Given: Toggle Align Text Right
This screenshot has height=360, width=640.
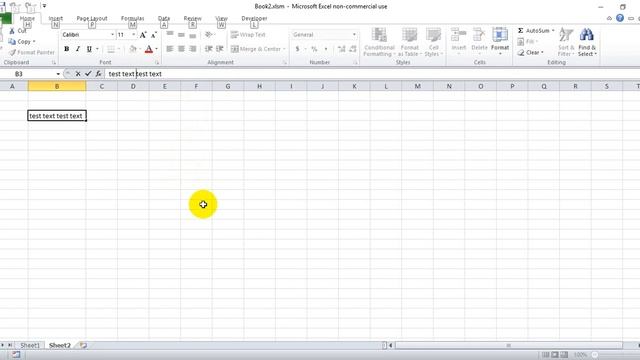Looking at the screenshot, I should coord(193,49).
